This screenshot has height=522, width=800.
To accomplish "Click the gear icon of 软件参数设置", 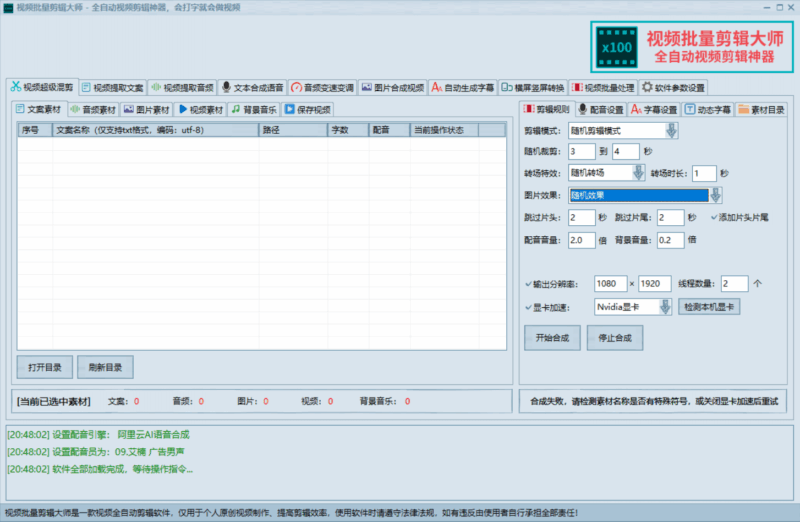I will (647, 87).
